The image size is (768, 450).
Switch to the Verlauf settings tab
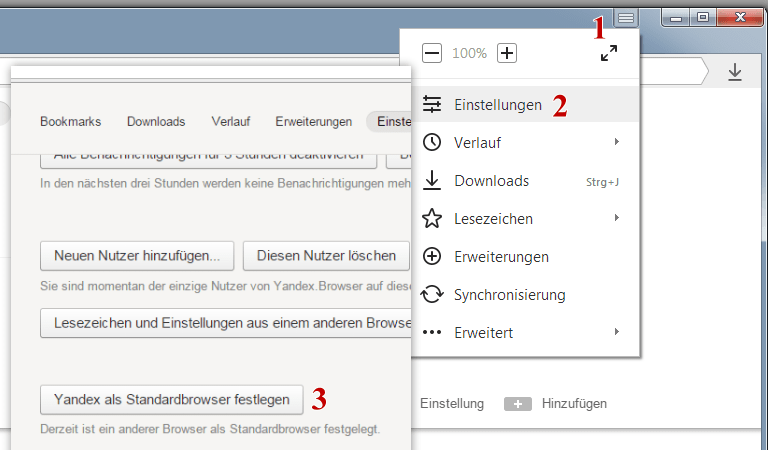coord(231,121)
